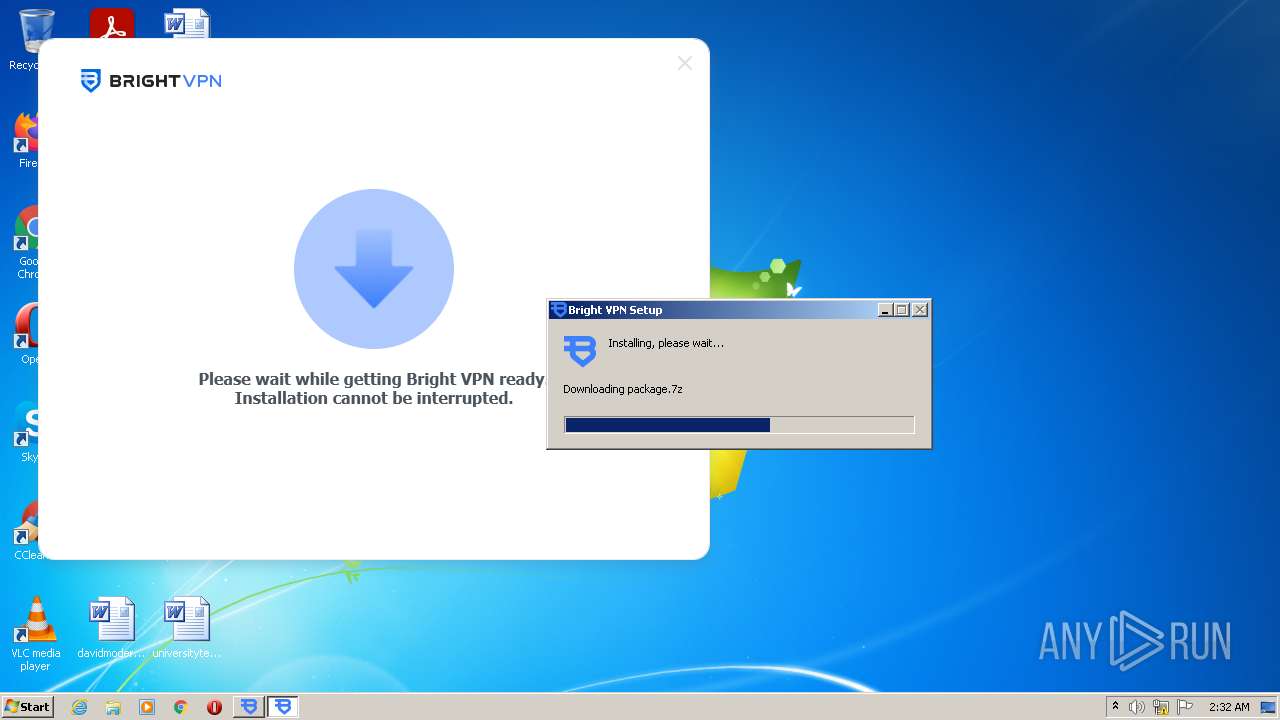
Task: Open the Adobe Acrobat Reader desktop icon
Action: coord(112,24)
